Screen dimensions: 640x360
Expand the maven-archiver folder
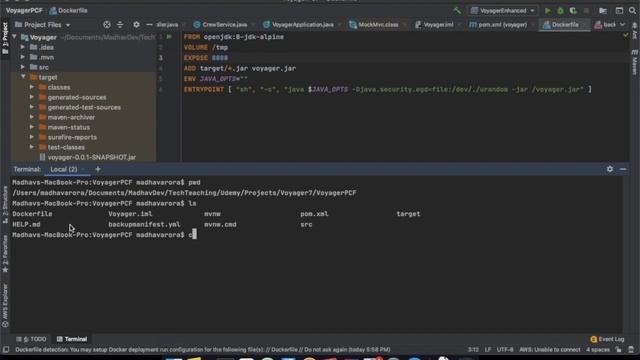[x=32, y=117]
